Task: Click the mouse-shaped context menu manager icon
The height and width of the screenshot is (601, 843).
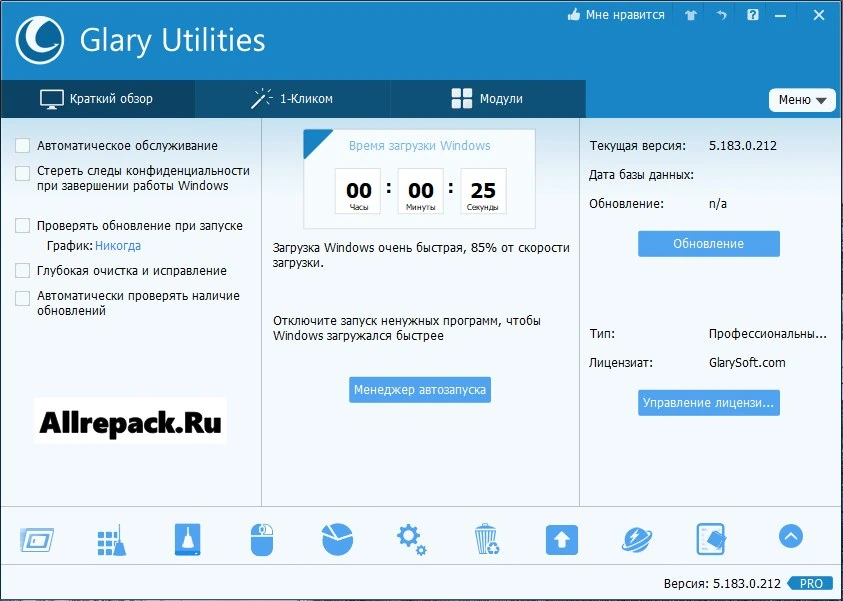Action: click(x=262, y=540)
